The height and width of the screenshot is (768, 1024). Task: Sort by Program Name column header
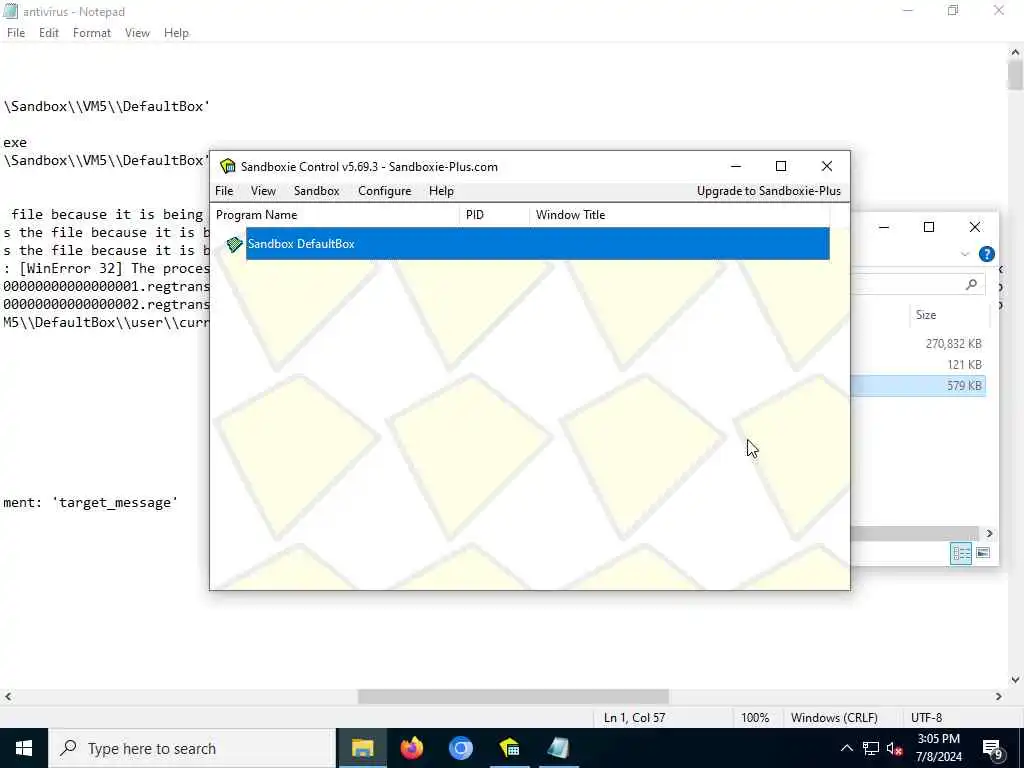(x=336, y=215)
